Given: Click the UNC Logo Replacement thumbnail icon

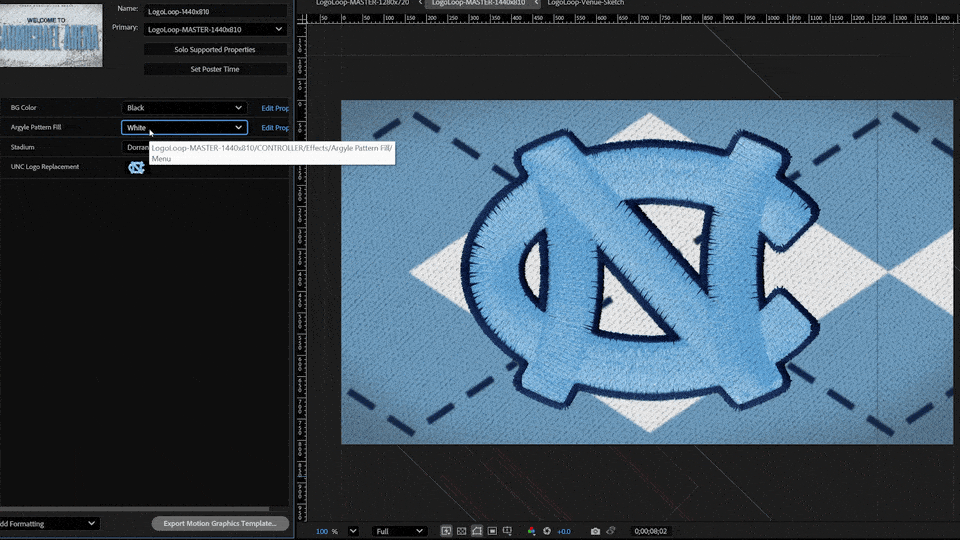Looking at the screenshot, I should [136, 167].
